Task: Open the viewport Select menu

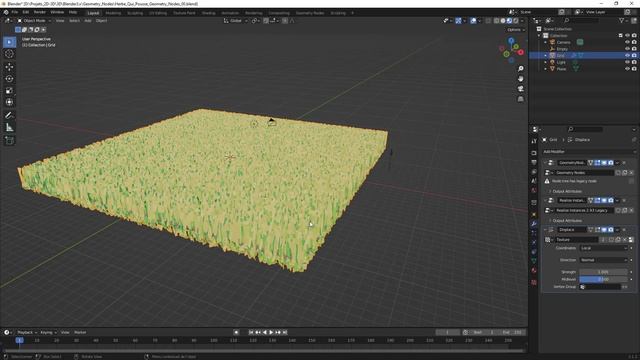Action: point(74,20)
